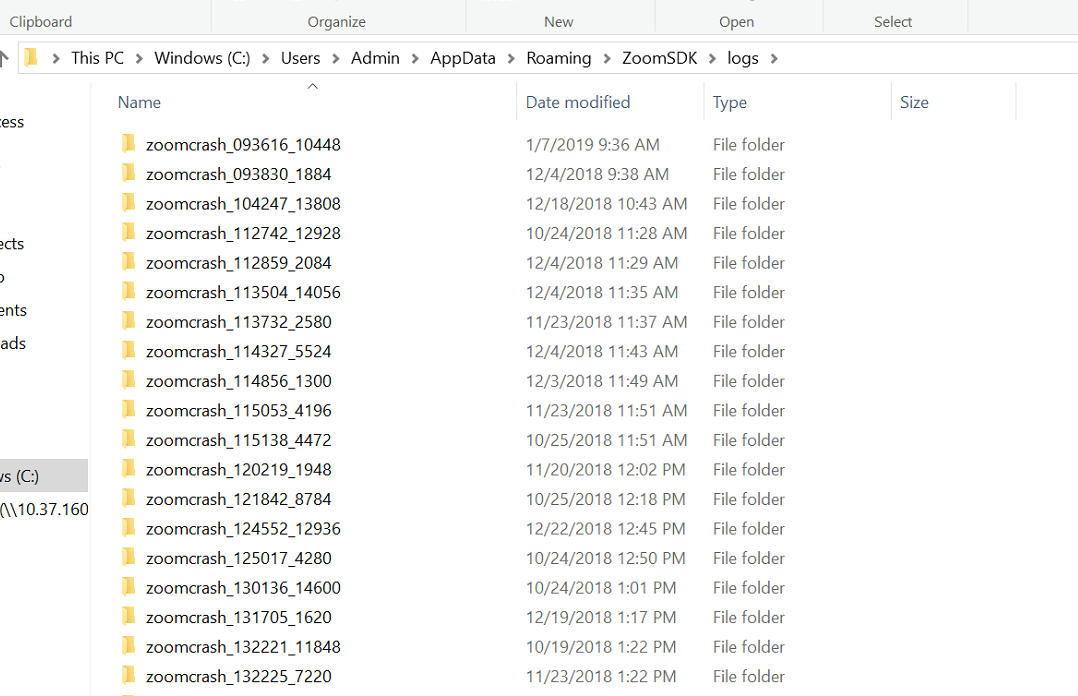The height and width of the screenshot is (696, 1078).
Task: Click date 11/20/2018 12:02 PM
Action: [606, 470]
